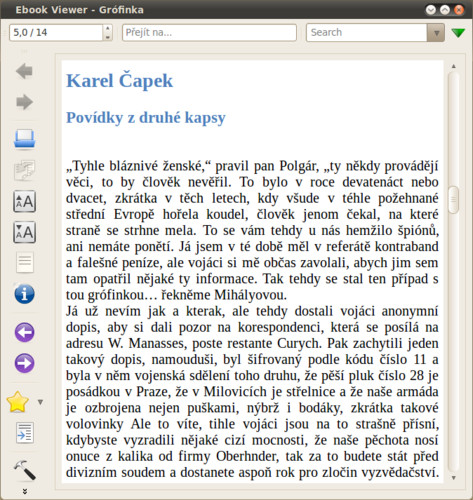473x500 pixels.
Task: Click the scroll up arrow of scrollbar
Action: pyautogui.click(x=453, y=66)
